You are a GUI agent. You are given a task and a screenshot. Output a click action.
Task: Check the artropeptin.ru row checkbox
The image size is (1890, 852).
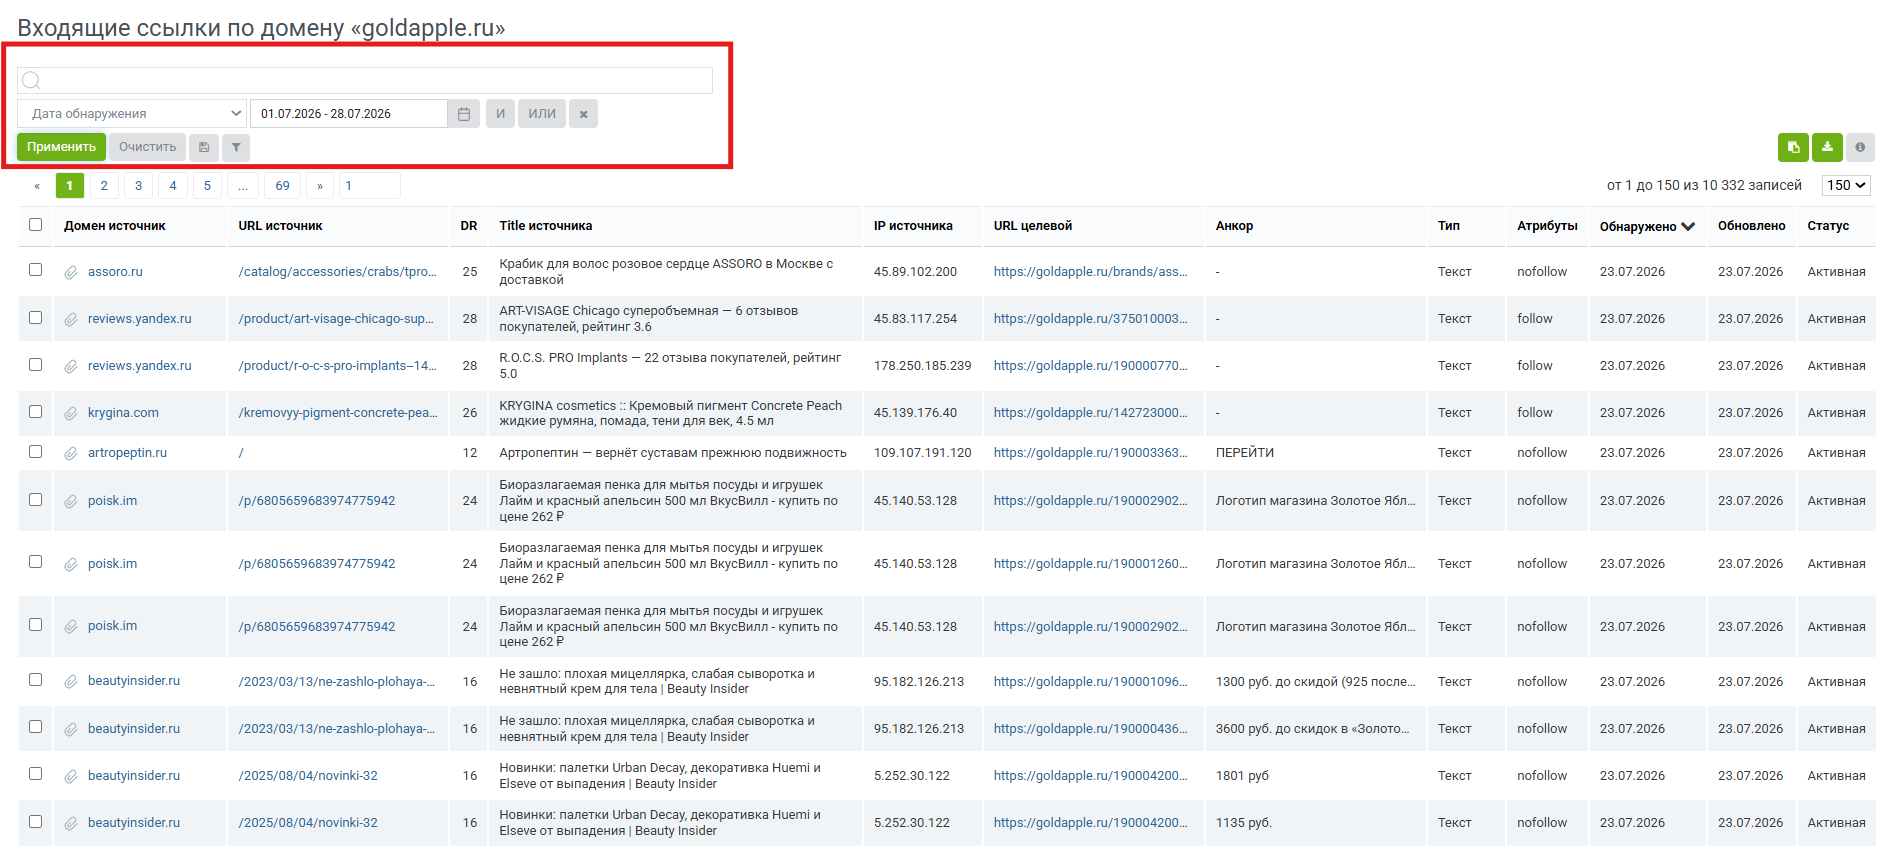tap(36, 451)
